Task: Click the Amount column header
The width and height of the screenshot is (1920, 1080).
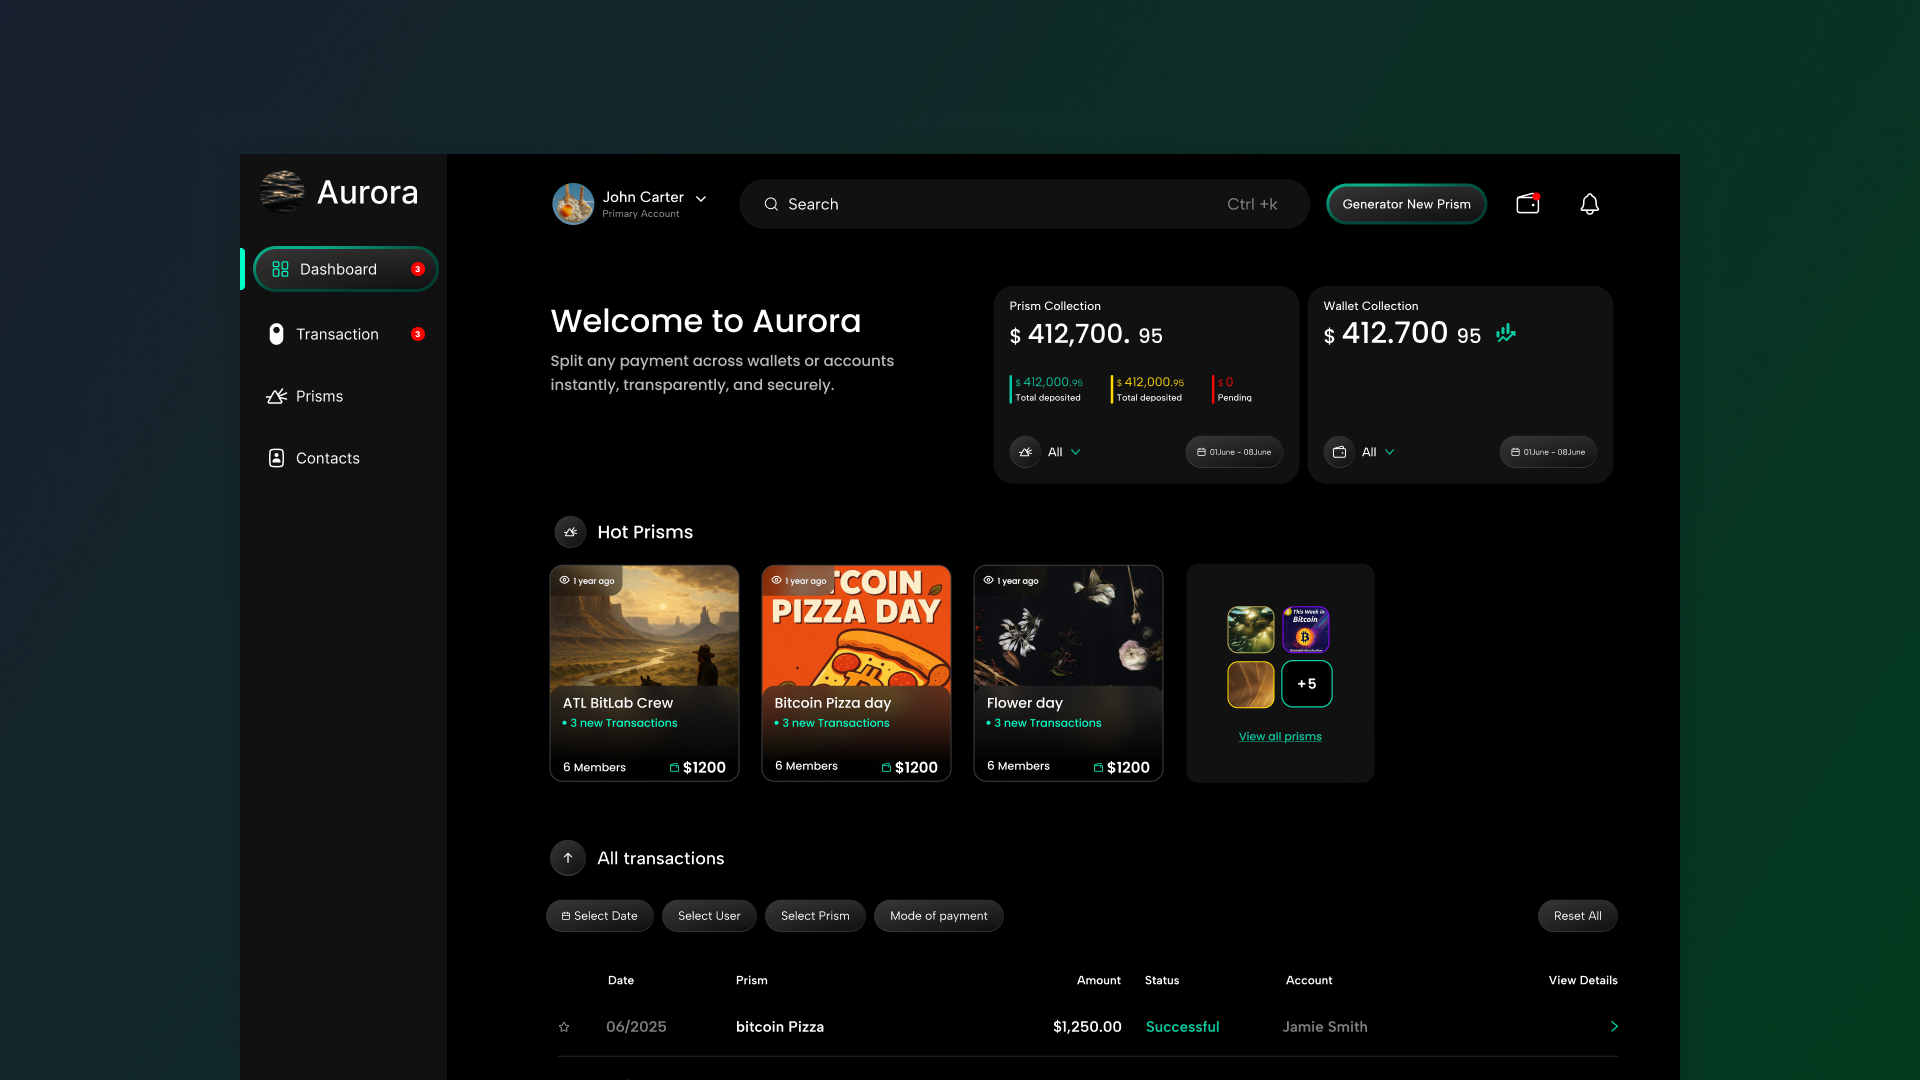Action: click(x=1098, y=980)
